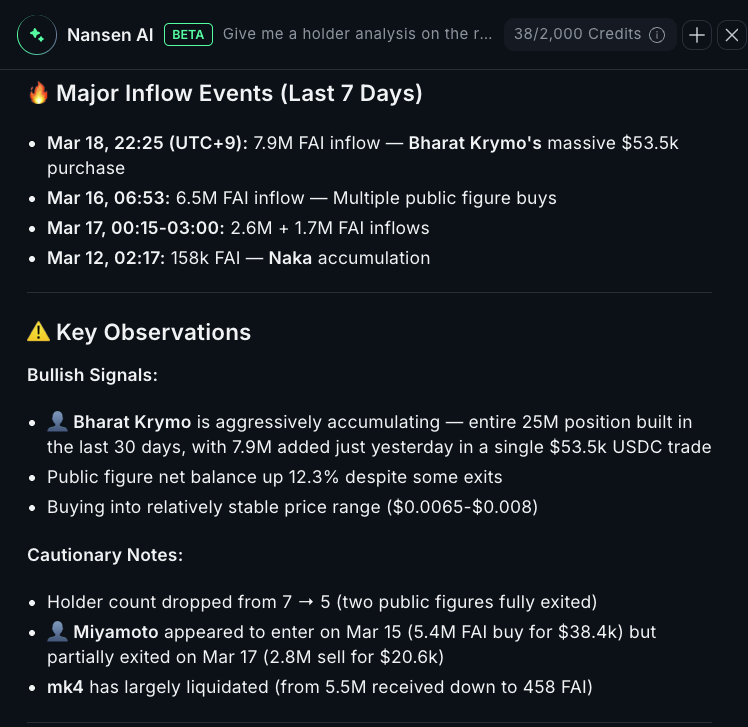Click the mk4 holder name

pos(65,686)
